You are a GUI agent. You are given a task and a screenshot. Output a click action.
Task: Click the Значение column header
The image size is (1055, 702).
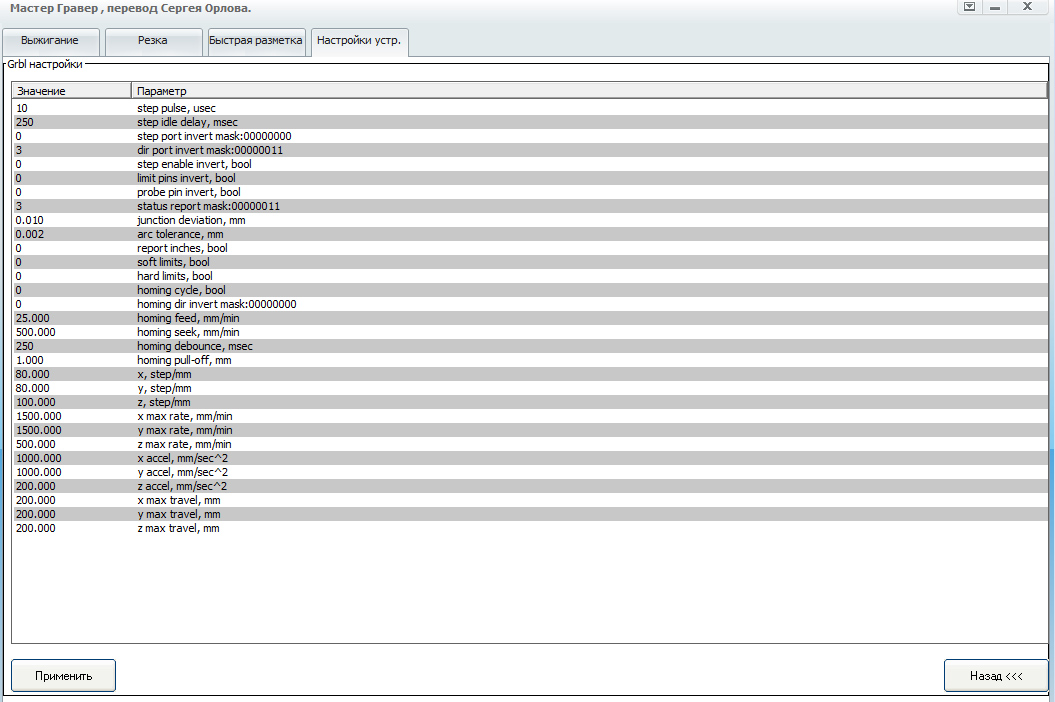(x=71, y=91)
